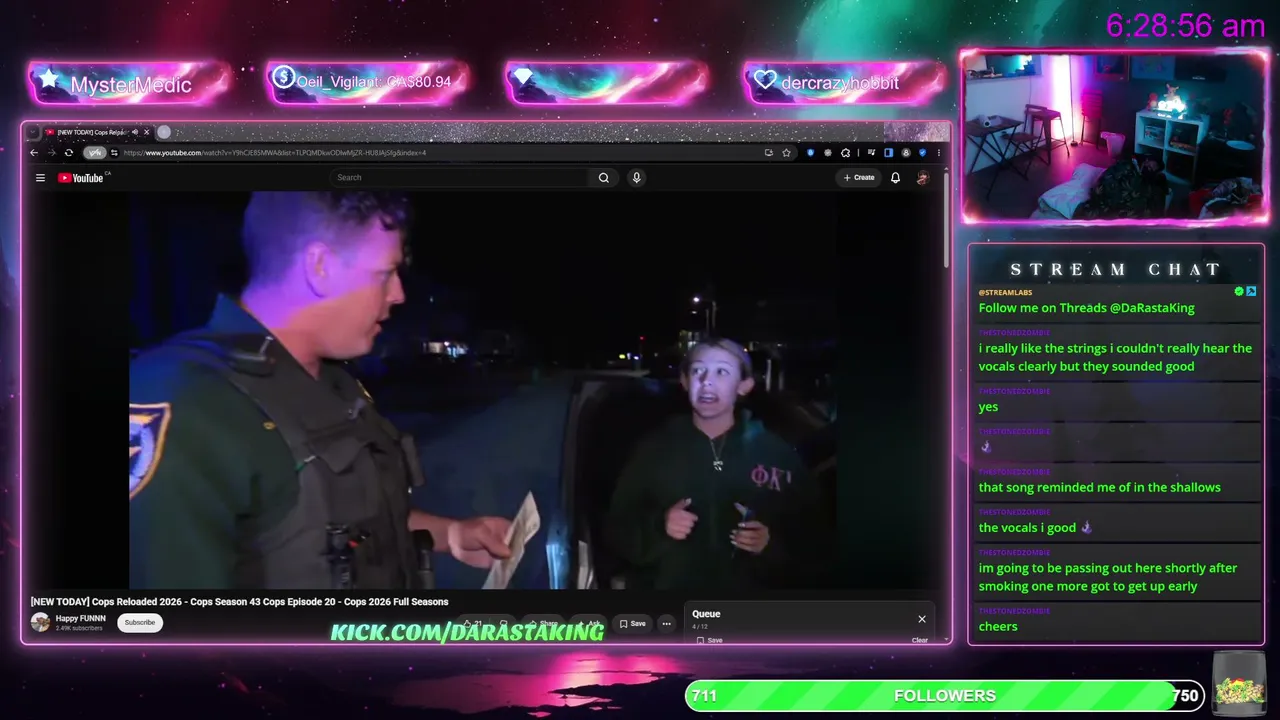Clear the Queue list

click(x=920, y=640)
